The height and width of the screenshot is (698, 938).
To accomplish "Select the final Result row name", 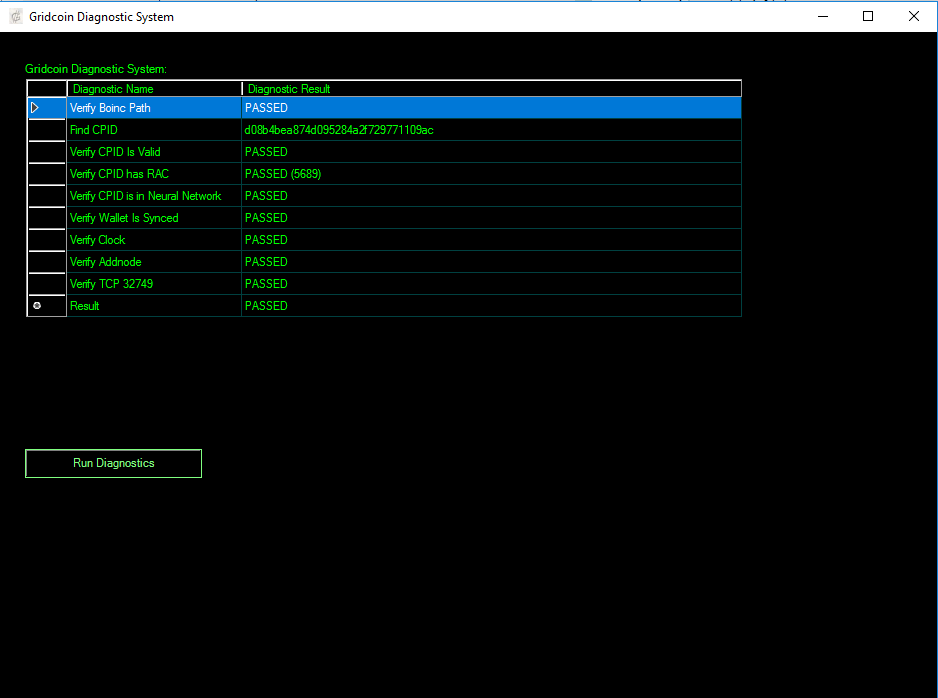I will point(154,306).
